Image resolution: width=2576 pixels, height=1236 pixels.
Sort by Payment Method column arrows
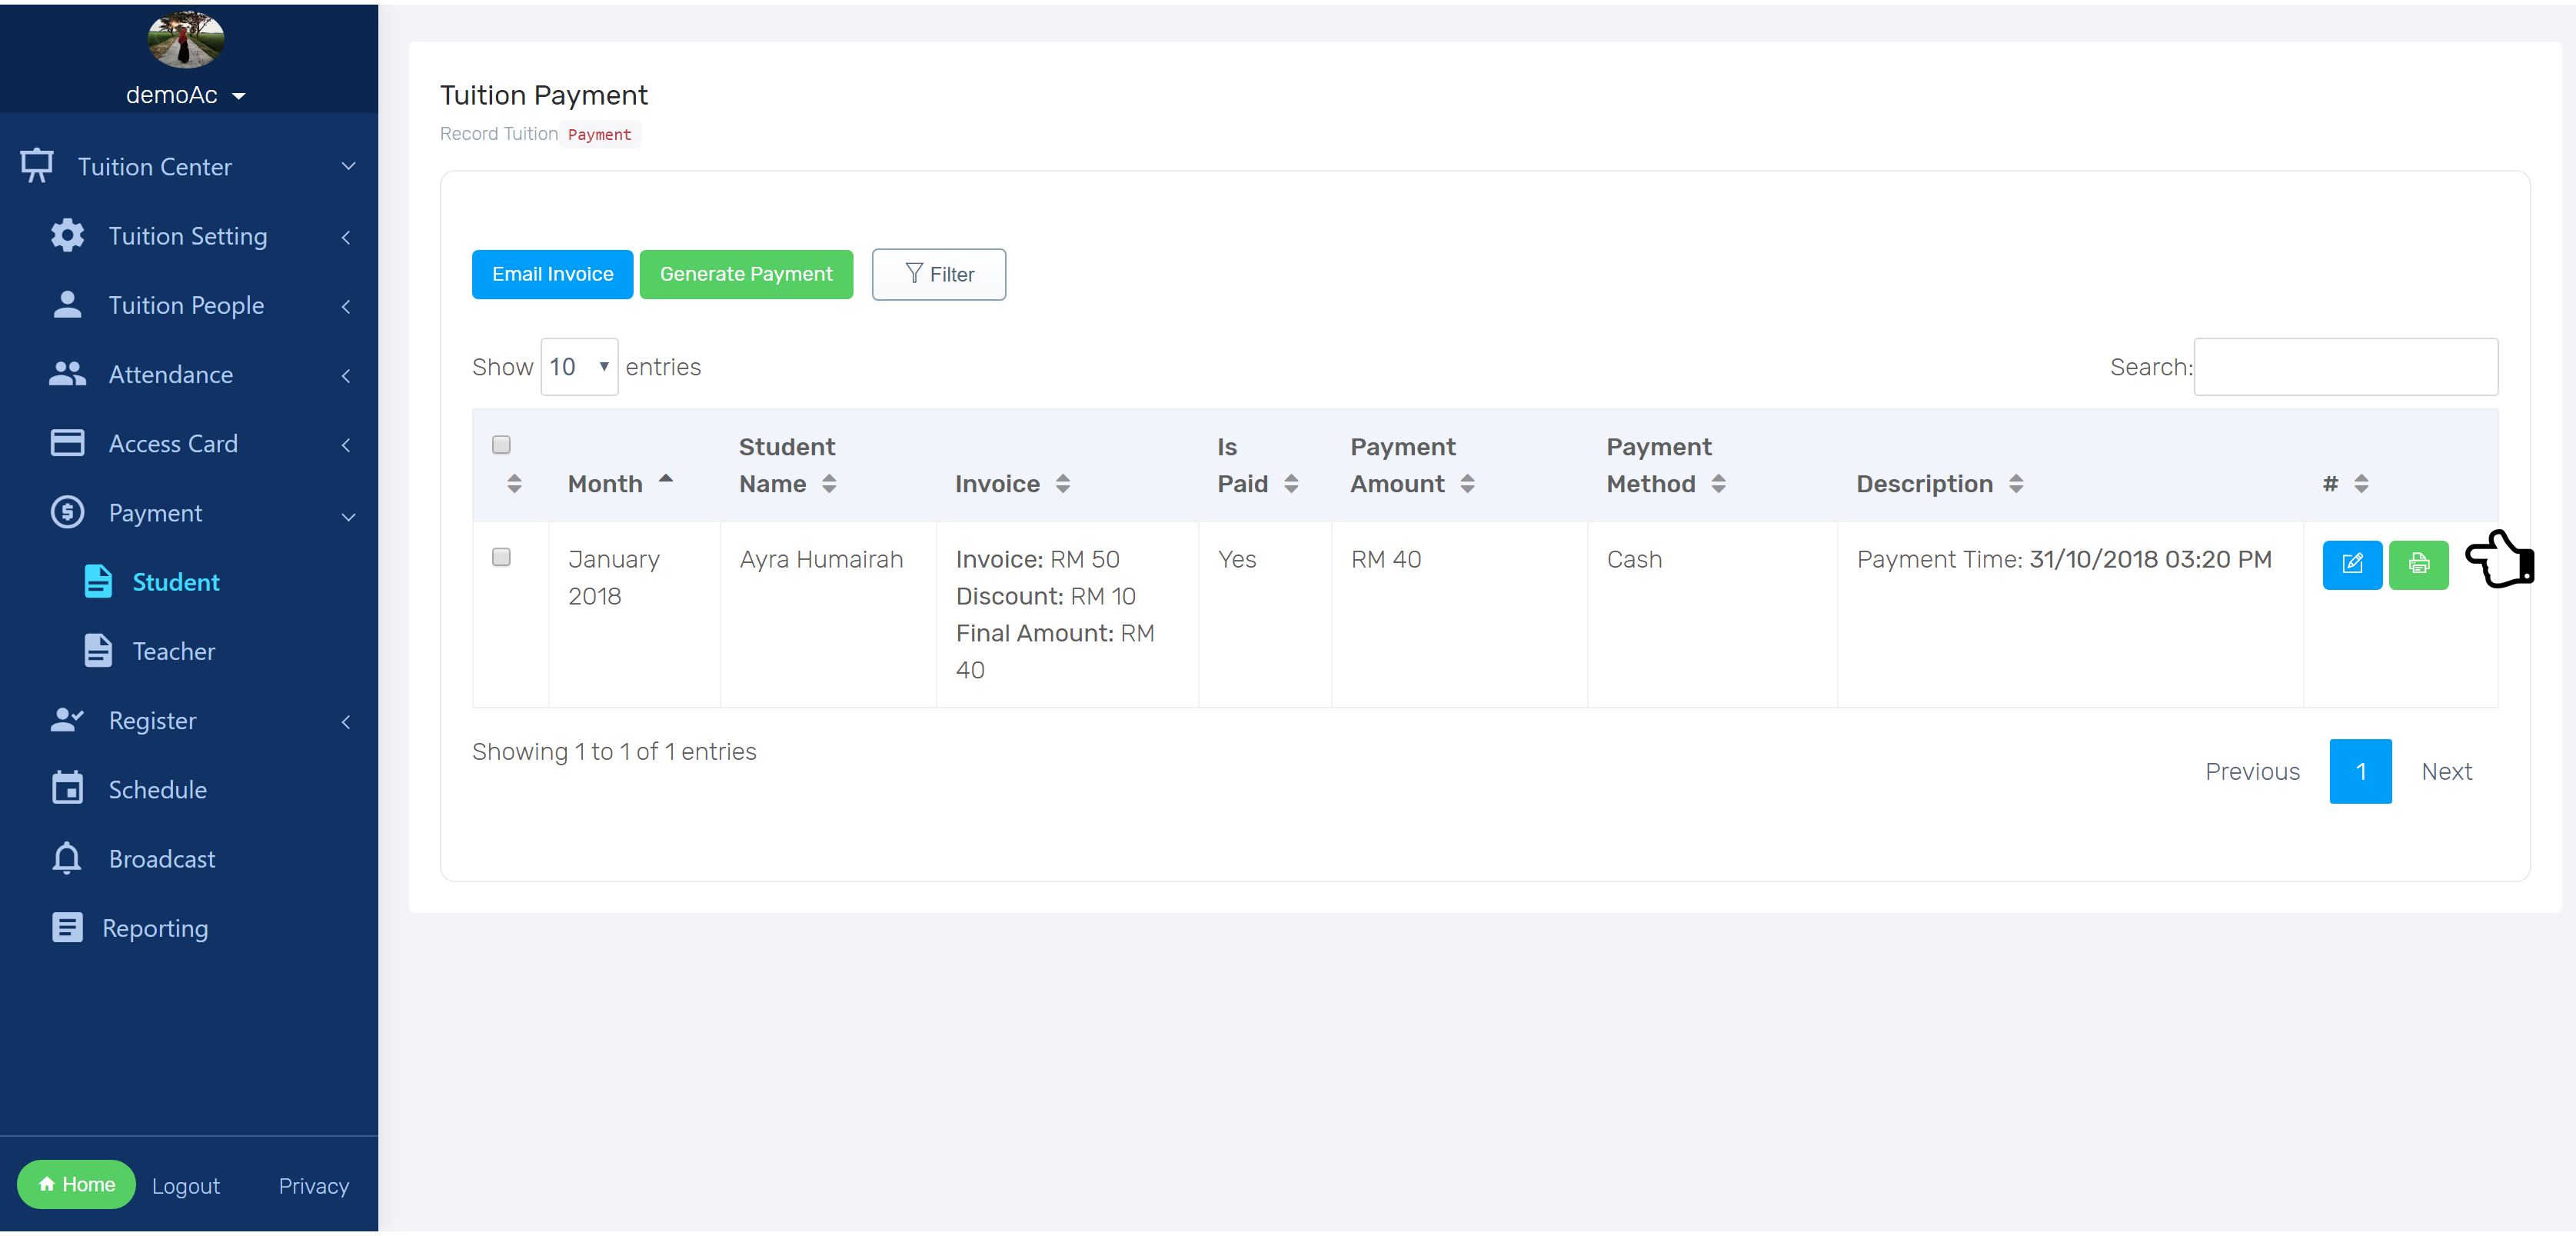[x=1718, y=484]
